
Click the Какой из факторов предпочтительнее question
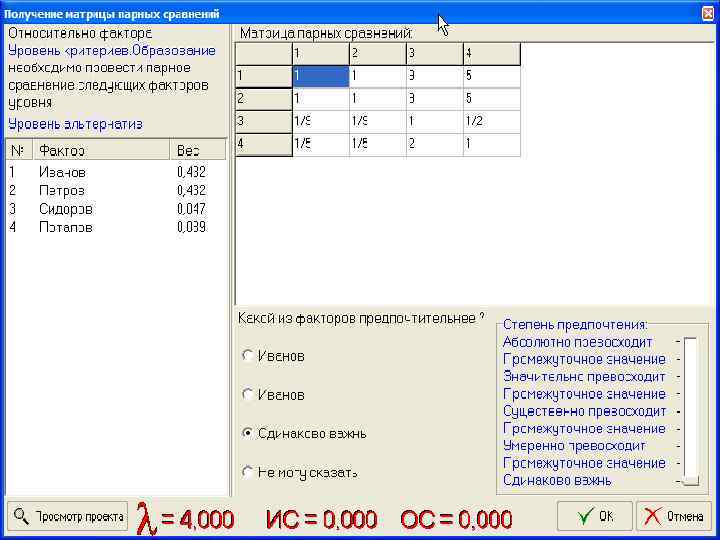361,318
